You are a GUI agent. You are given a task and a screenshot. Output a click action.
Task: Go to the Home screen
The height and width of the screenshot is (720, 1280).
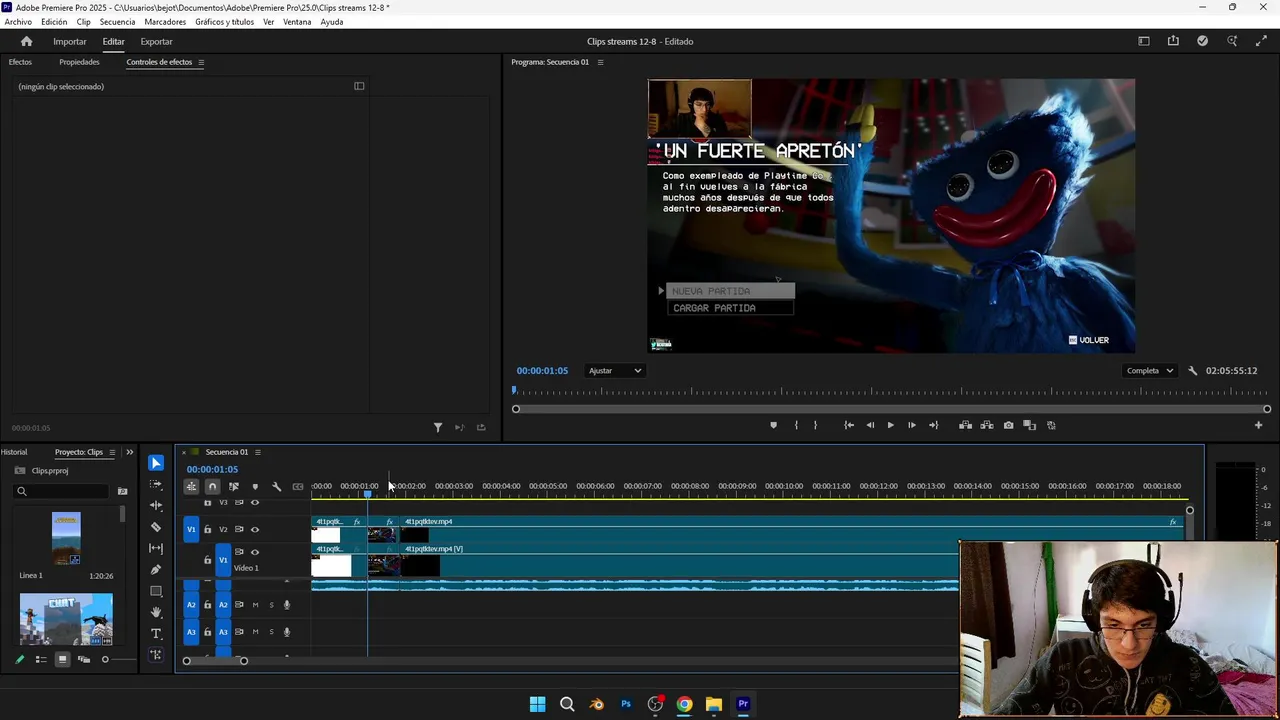[x=27, y=41]
